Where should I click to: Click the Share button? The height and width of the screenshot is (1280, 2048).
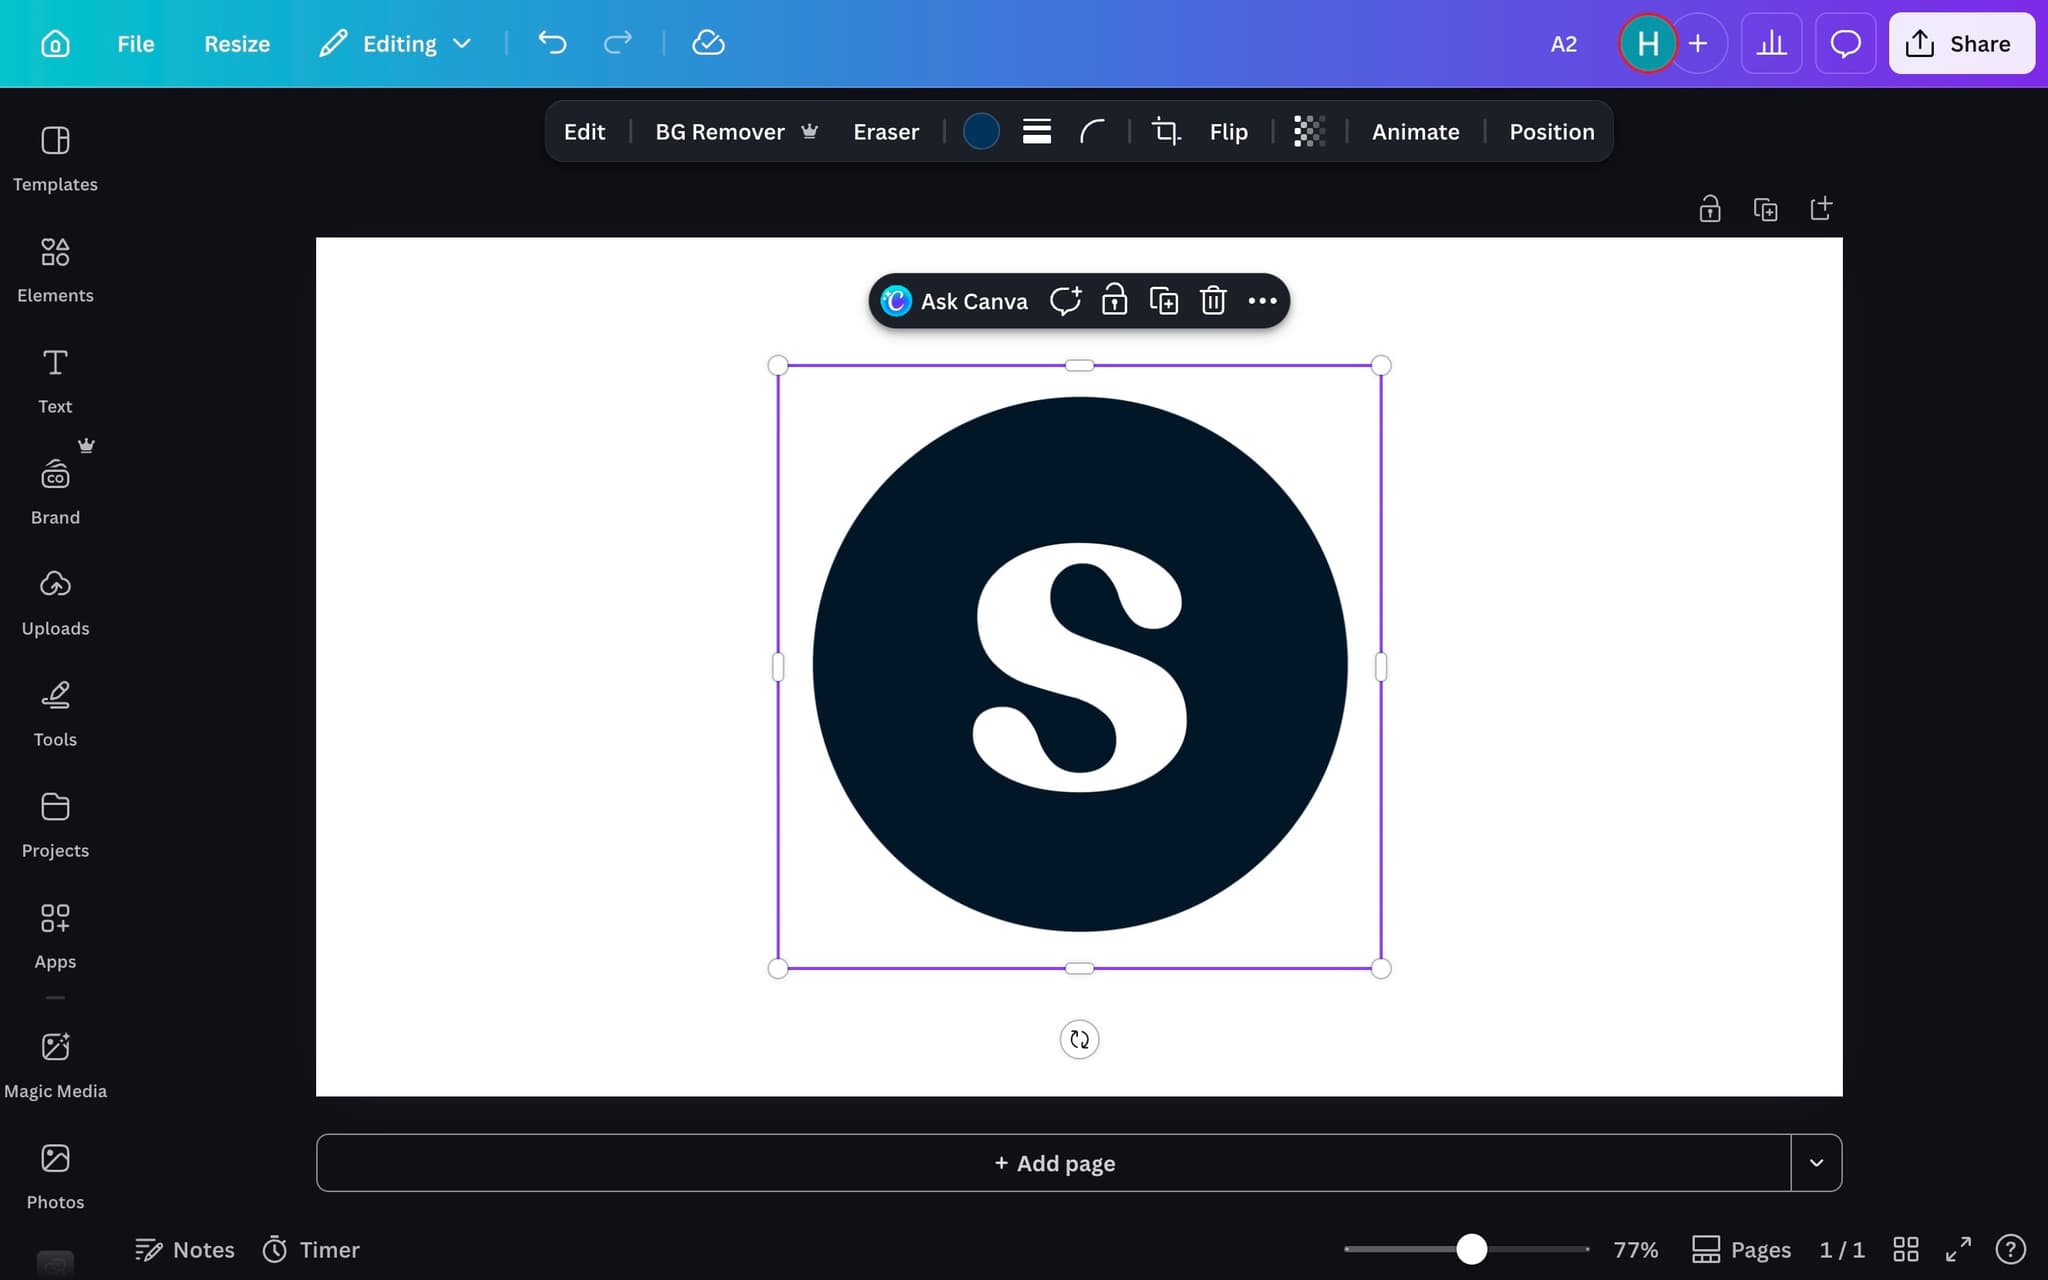1961,43
